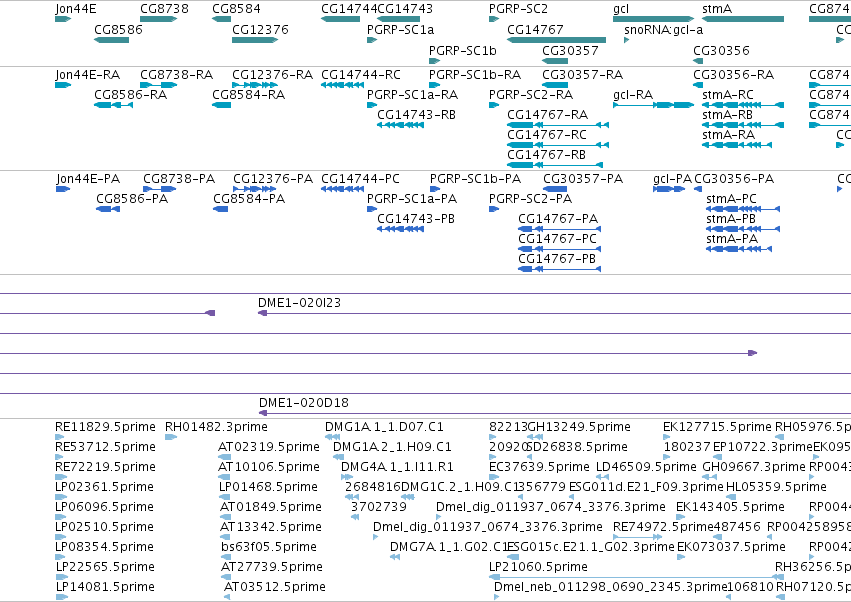Select the PGRP-SC2 gene feature

tap(494, 19)
